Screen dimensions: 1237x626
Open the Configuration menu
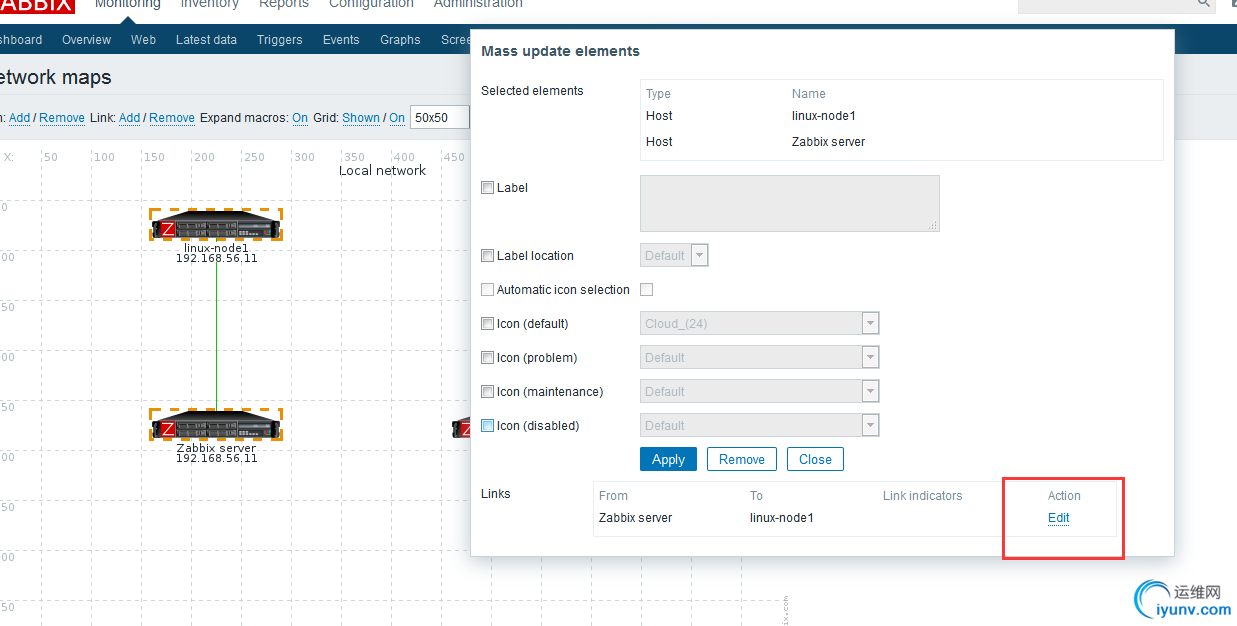pos(371,4)
